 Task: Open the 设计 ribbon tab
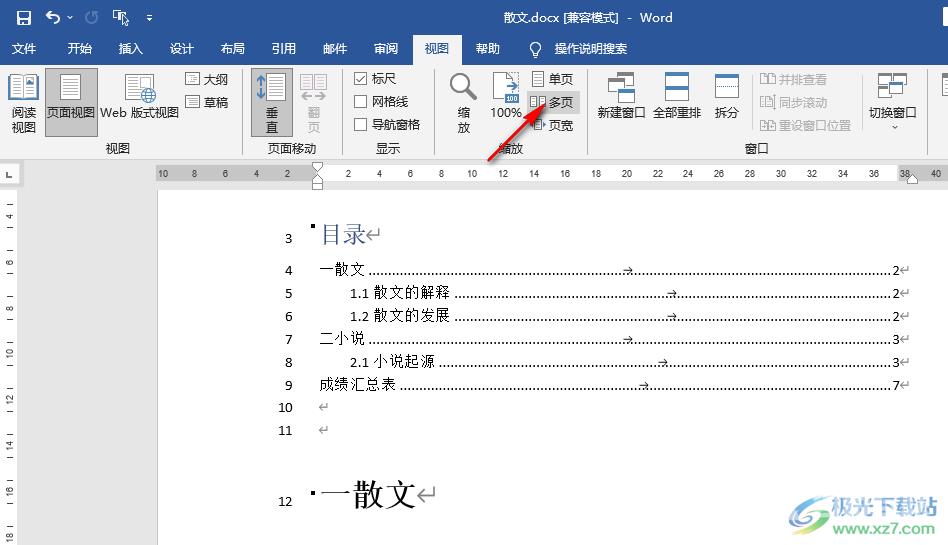point(181,48)
